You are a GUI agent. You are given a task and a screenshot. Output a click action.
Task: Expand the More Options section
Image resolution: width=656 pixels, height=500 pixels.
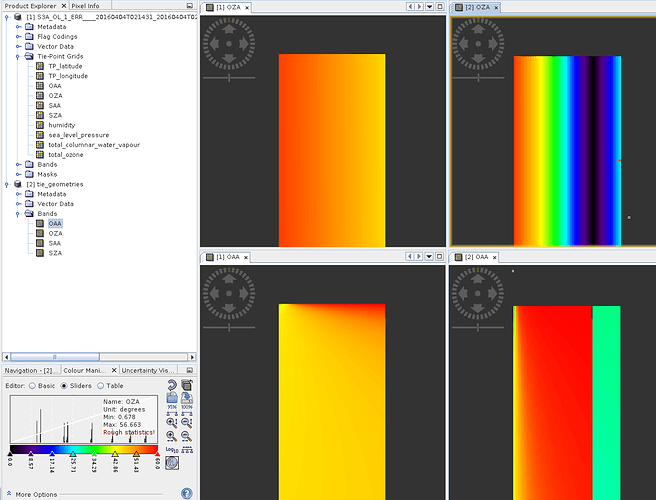click(x=9, y=494)
